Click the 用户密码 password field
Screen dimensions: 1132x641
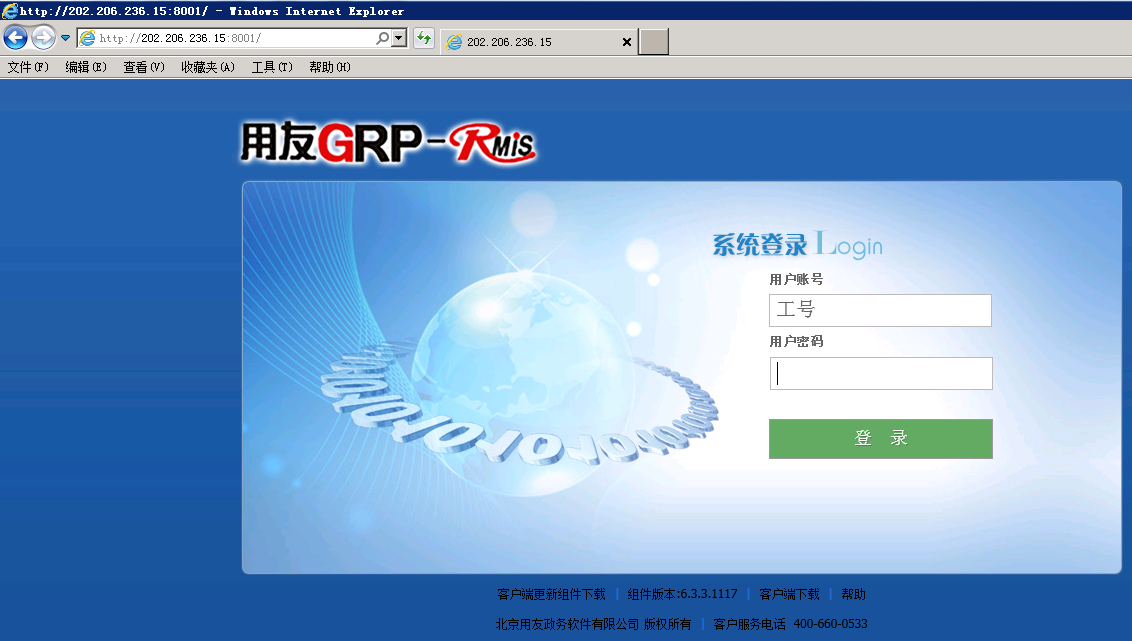point(881,373)
